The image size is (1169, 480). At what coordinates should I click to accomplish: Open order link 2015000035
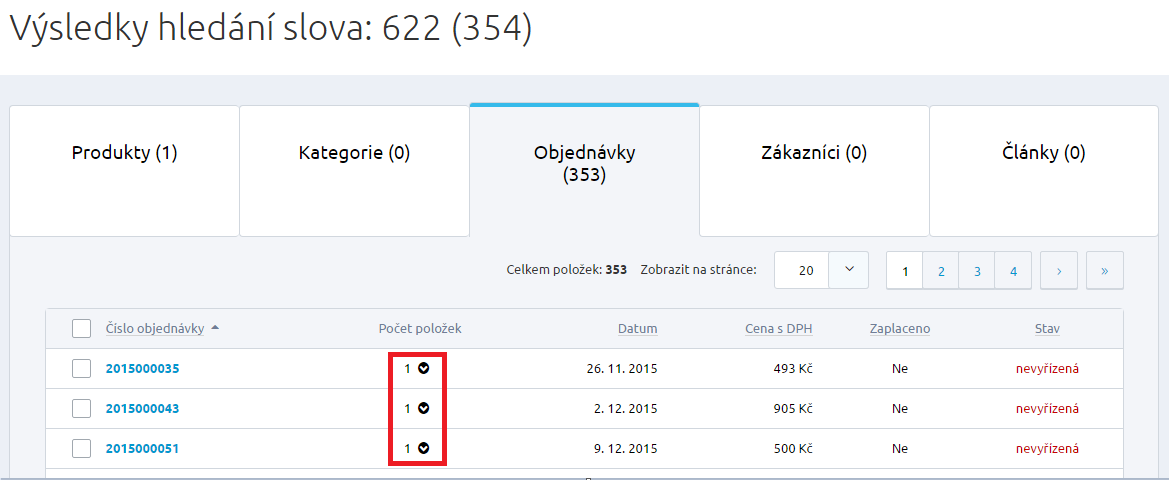142,368
